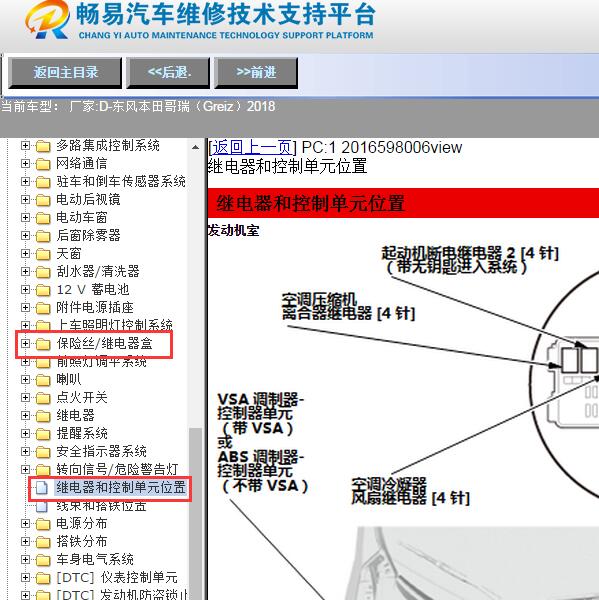Expand the 电动车窗 node
599x600 pixels.
(x=25, y=217)
